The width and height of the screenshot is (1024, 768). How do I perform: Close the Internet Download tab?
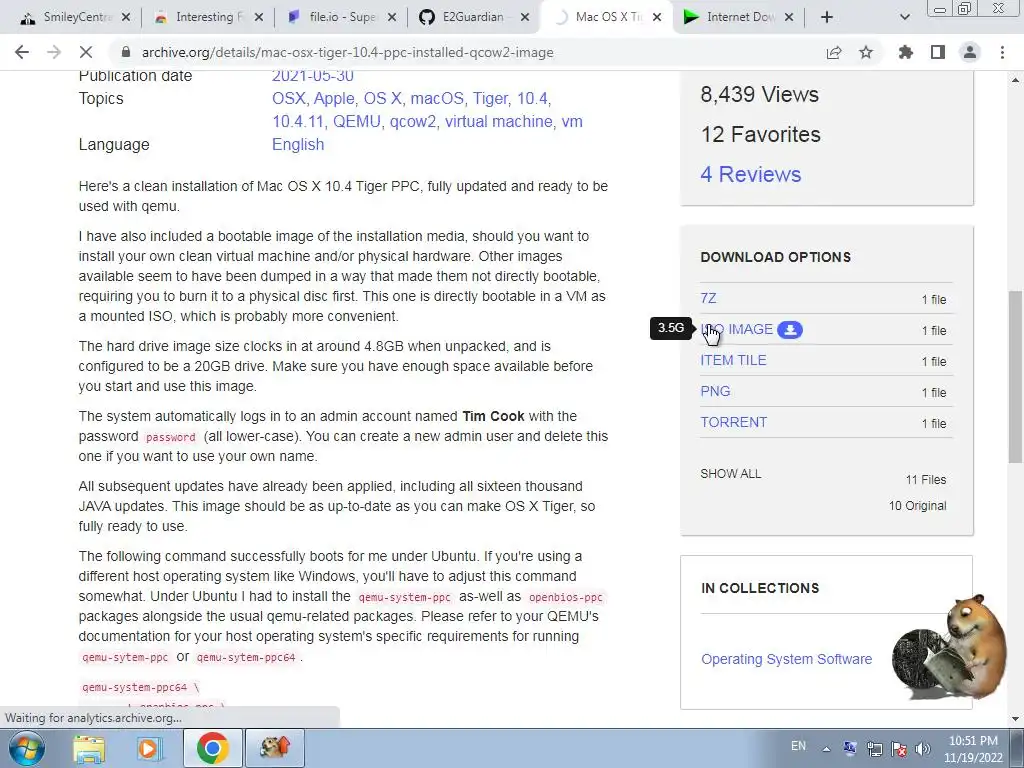(x=789, y=17)
